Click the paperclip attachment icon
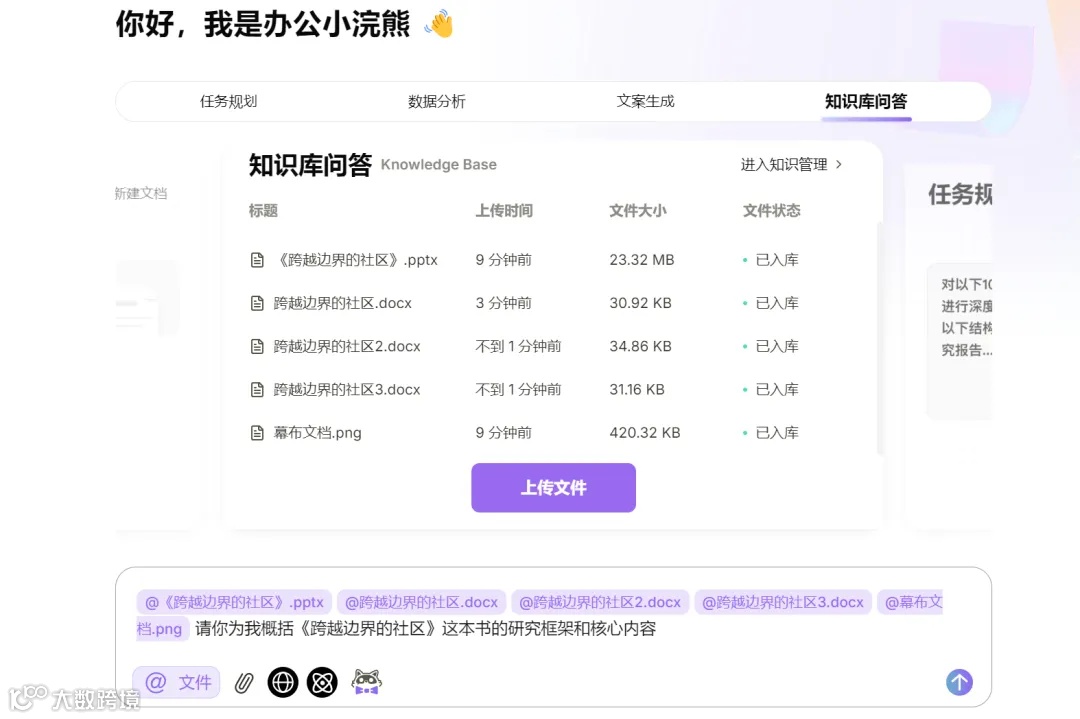The width and height of the screenshot is (1080, 719). (x=243, y=682)
